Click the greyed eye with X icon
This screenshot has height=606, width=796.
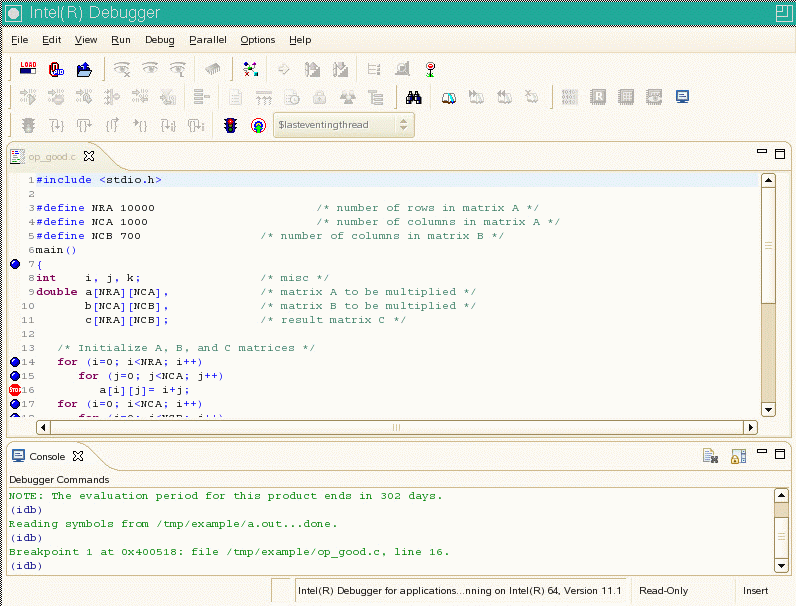click(122, 69)
